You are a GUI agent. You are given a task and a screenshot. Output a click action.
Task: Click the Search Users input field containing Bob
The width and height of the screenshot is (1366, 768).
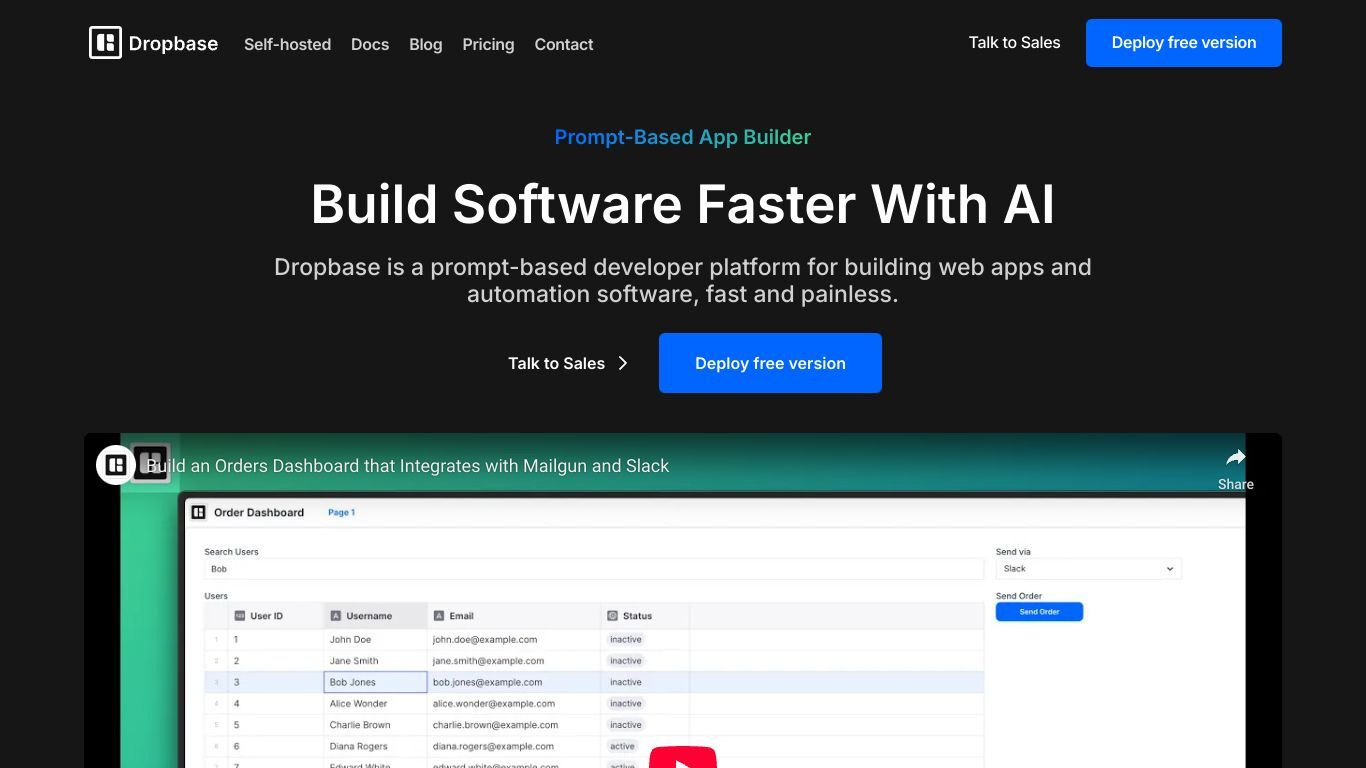tap(594, 569)
